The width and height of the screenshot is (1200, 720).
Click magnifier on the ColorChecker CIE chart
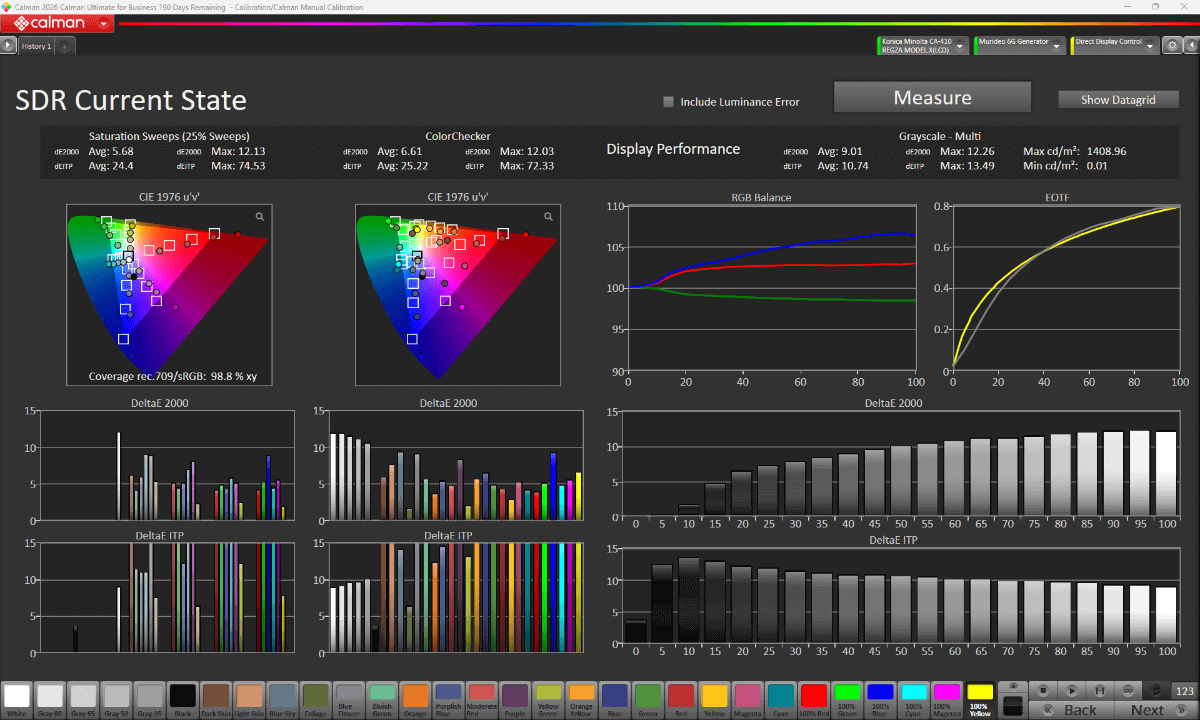click(x=549, y=216)
